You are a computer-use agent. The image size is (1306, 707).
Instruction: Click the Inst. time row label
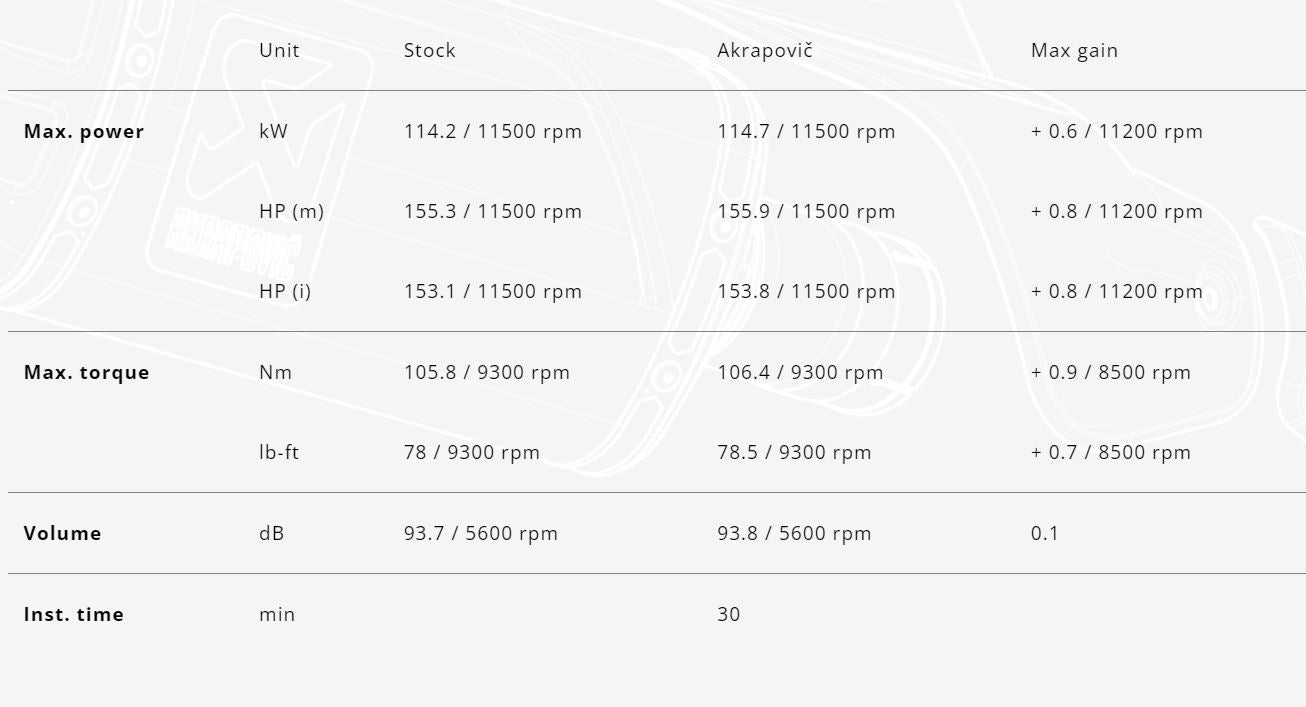74,614
